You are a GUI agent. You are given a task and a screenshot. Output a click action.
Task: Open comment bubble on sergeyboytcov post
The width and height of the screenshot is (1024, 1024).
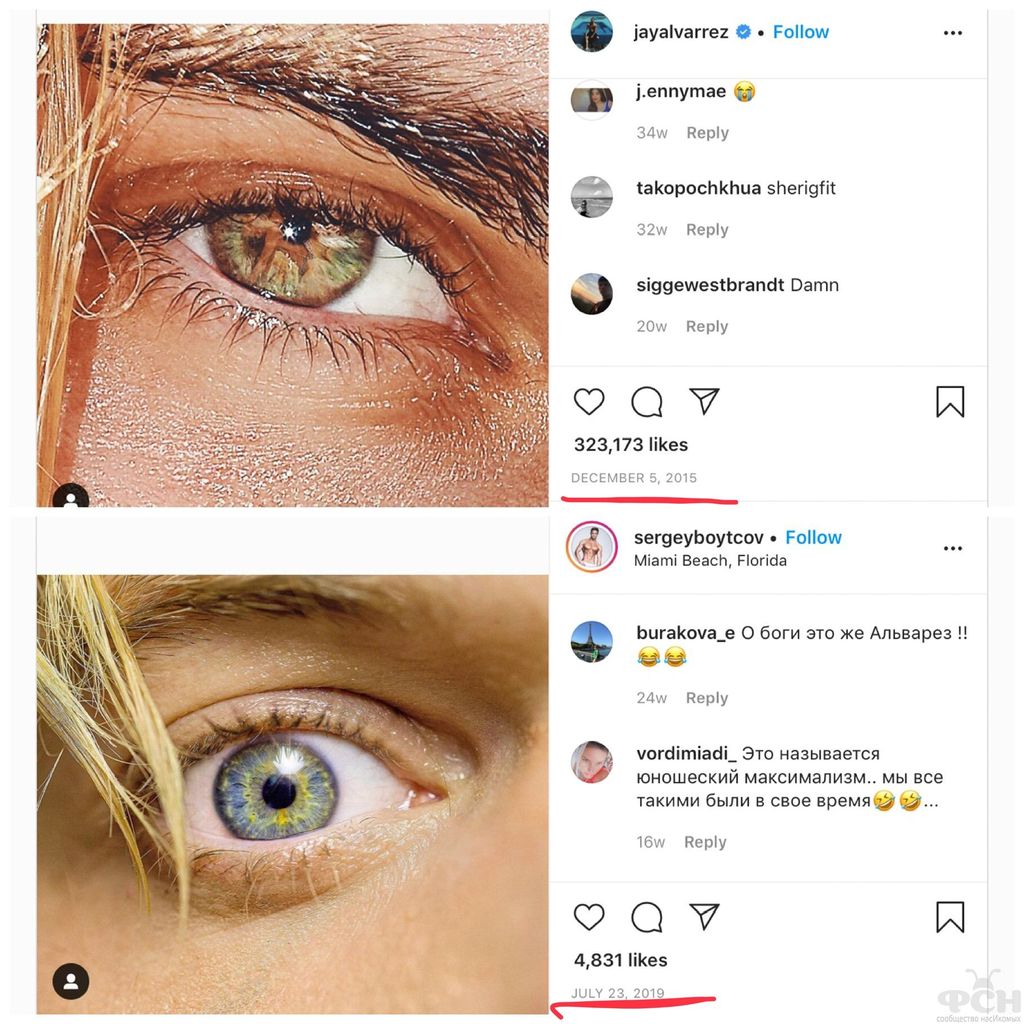pos(647,917)
